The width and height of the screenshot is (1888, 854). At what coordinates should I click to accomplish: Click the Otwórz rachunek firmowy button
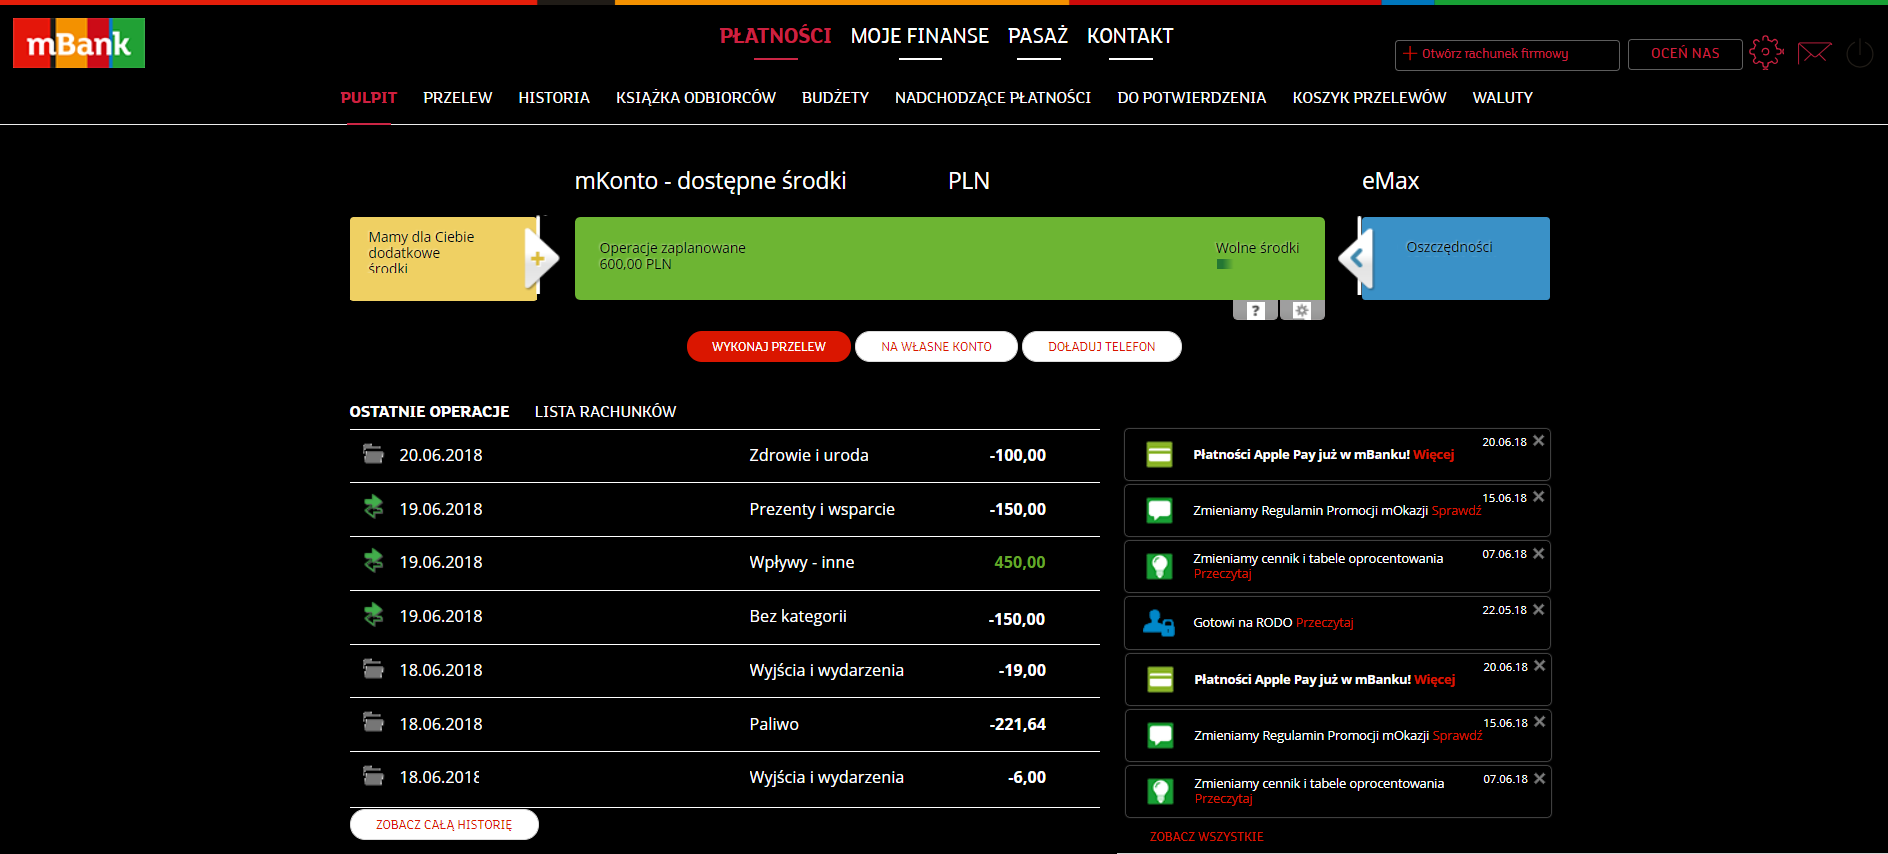[x=1507, y=55]
